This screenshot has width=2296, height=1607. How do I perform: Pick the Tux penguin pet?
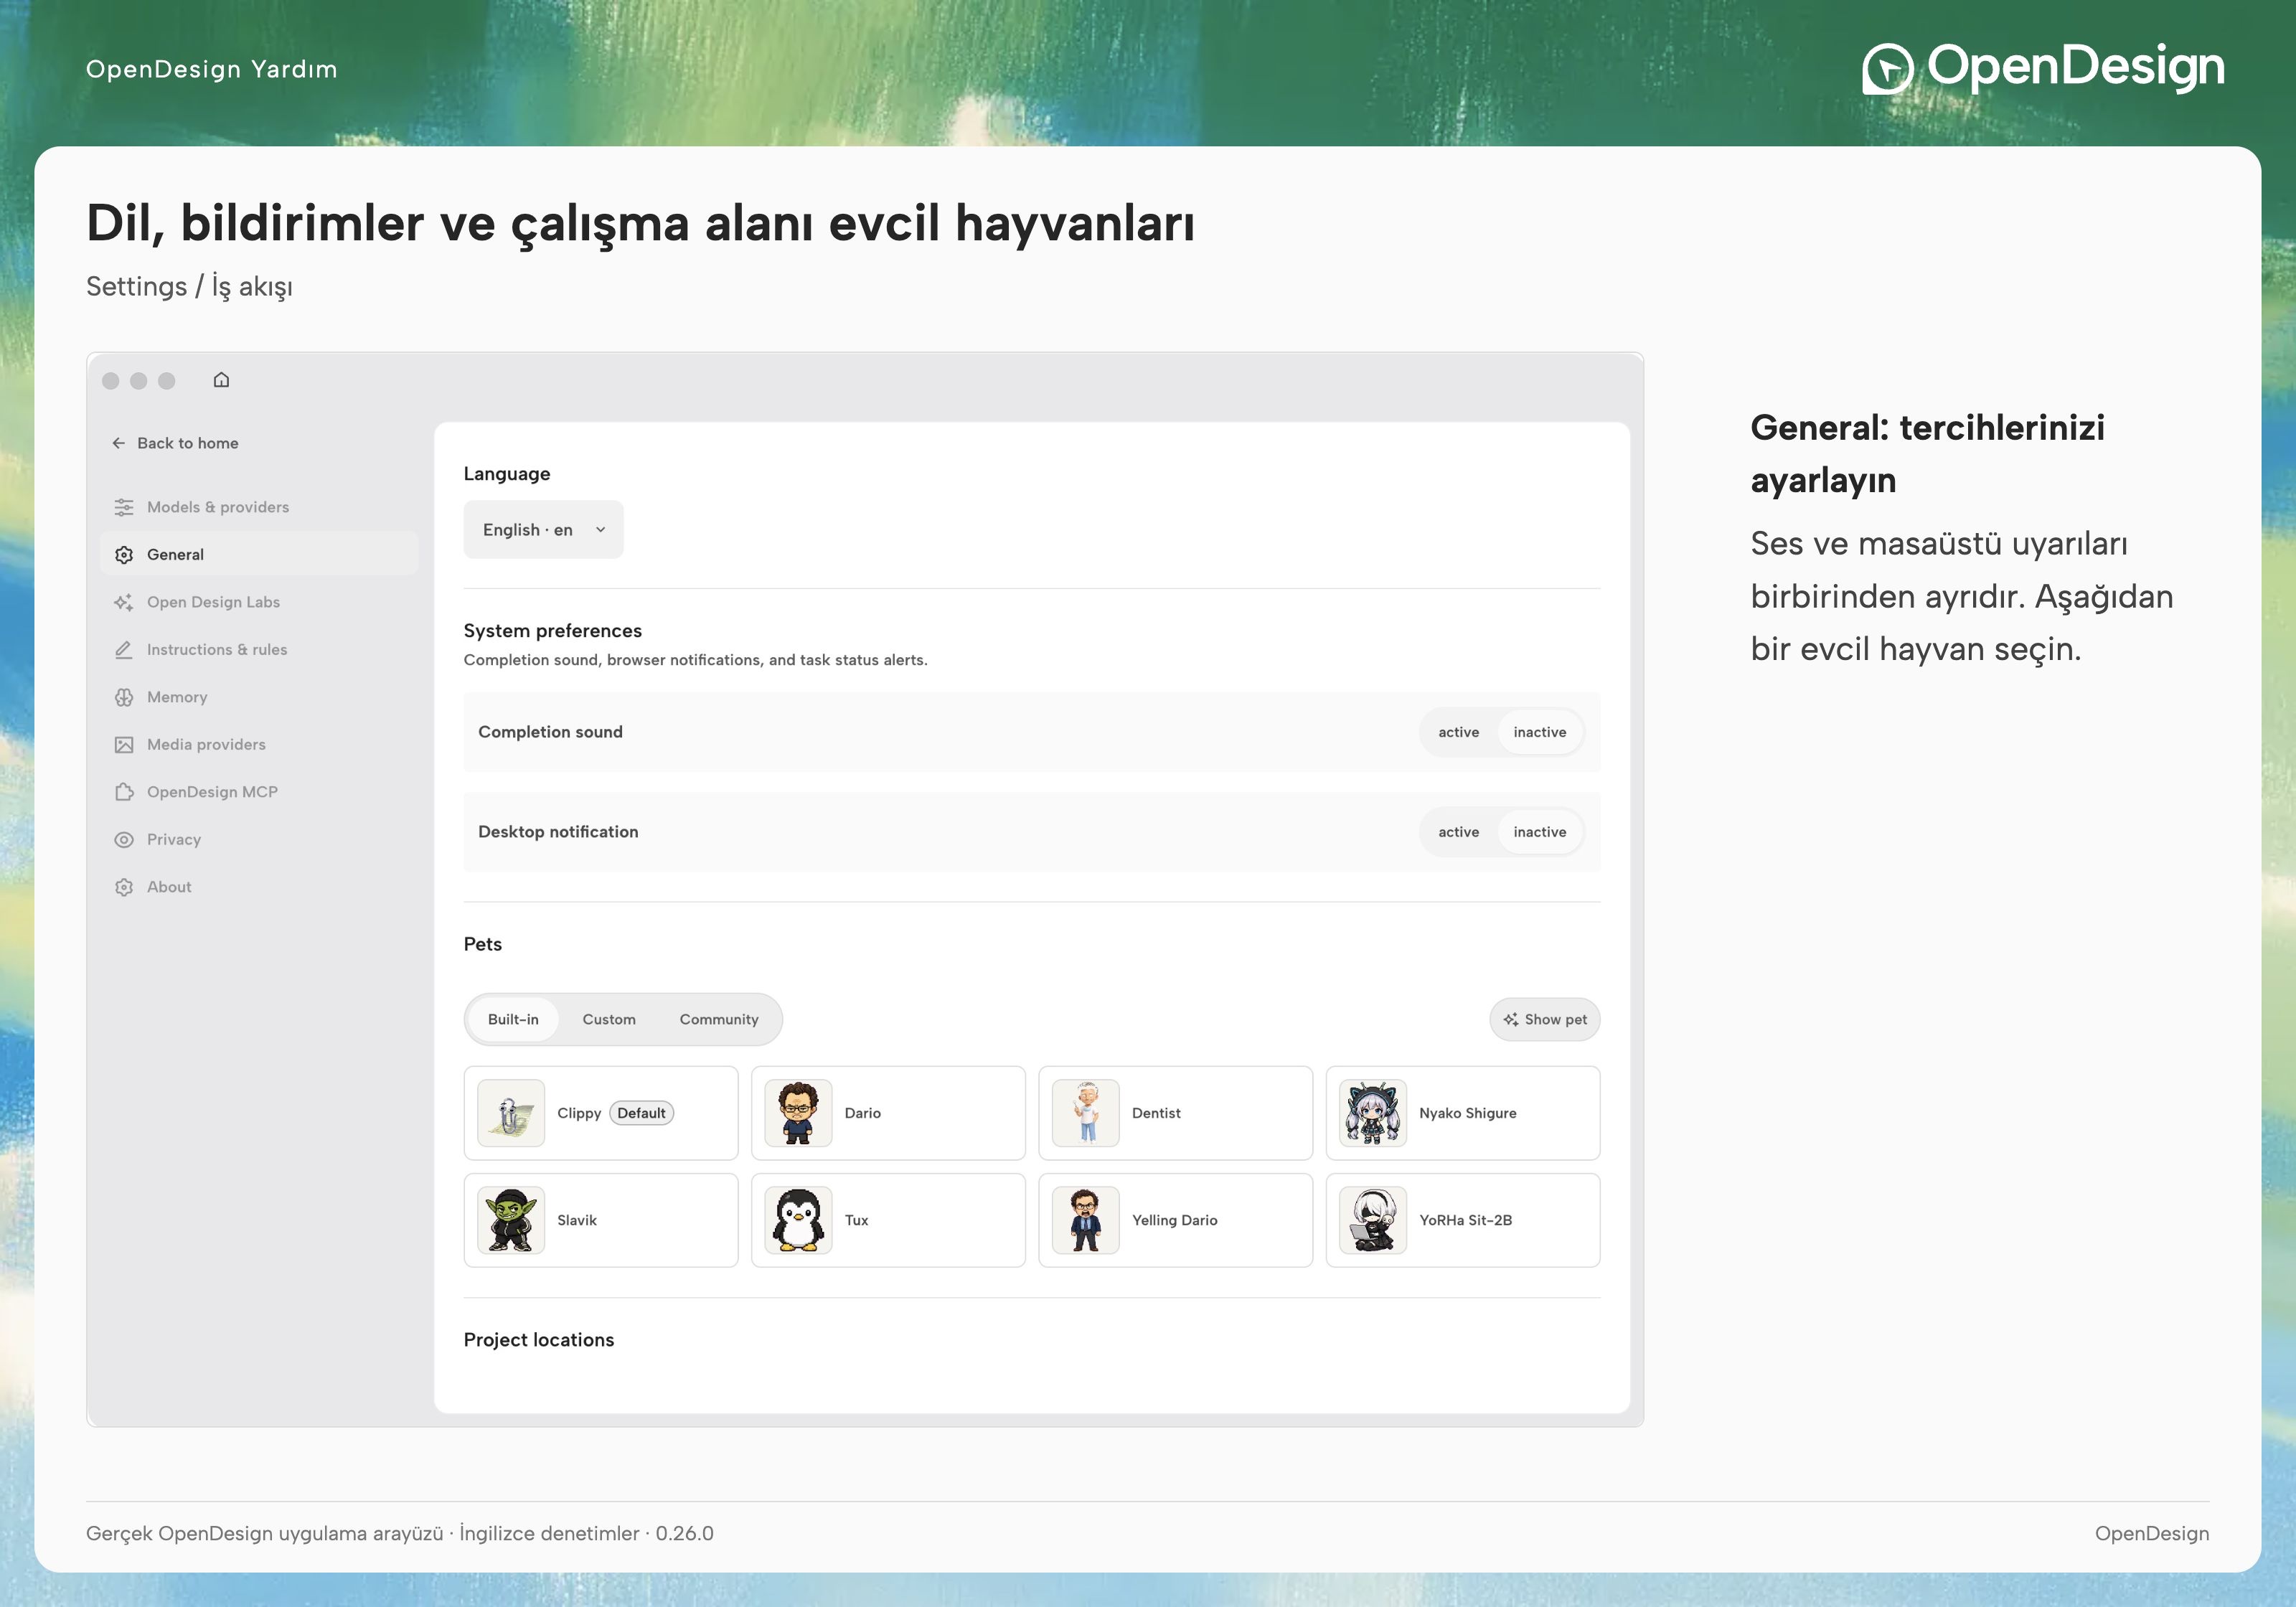tap(888, 1220)
